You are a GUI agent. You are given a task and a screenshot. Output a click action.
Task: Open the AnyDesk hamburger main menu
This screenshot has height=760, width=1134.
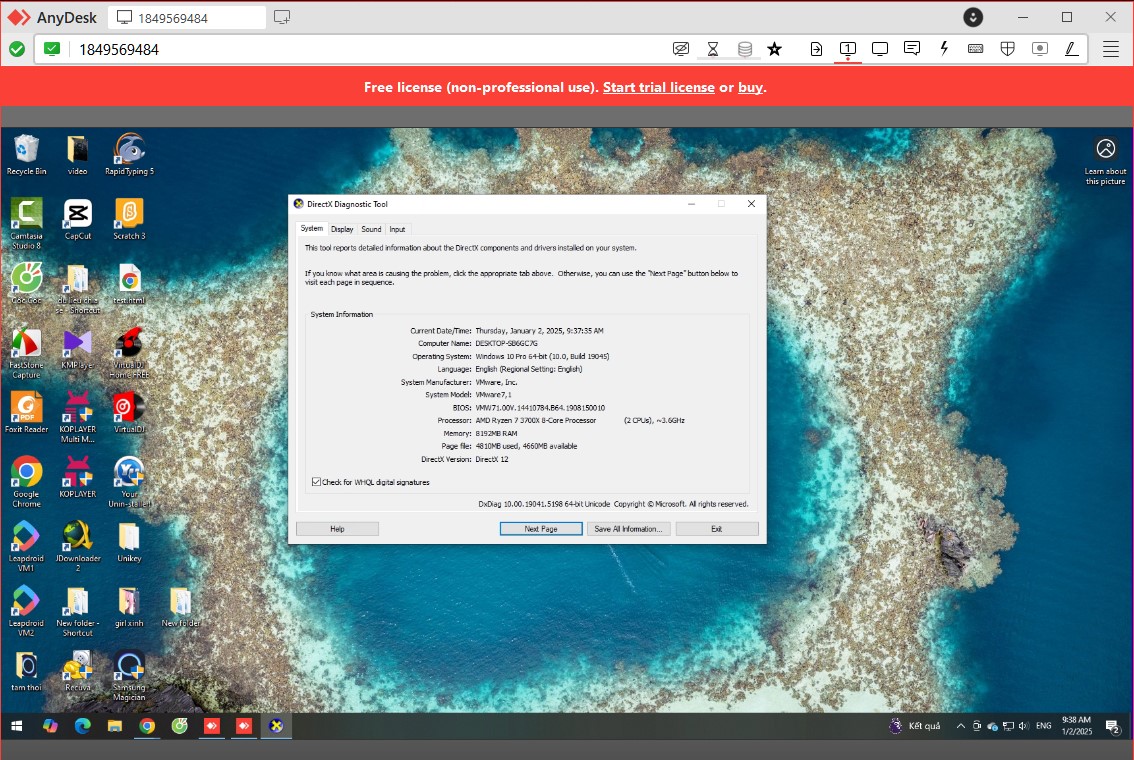pyautogui.click(x=1110, y=49)
